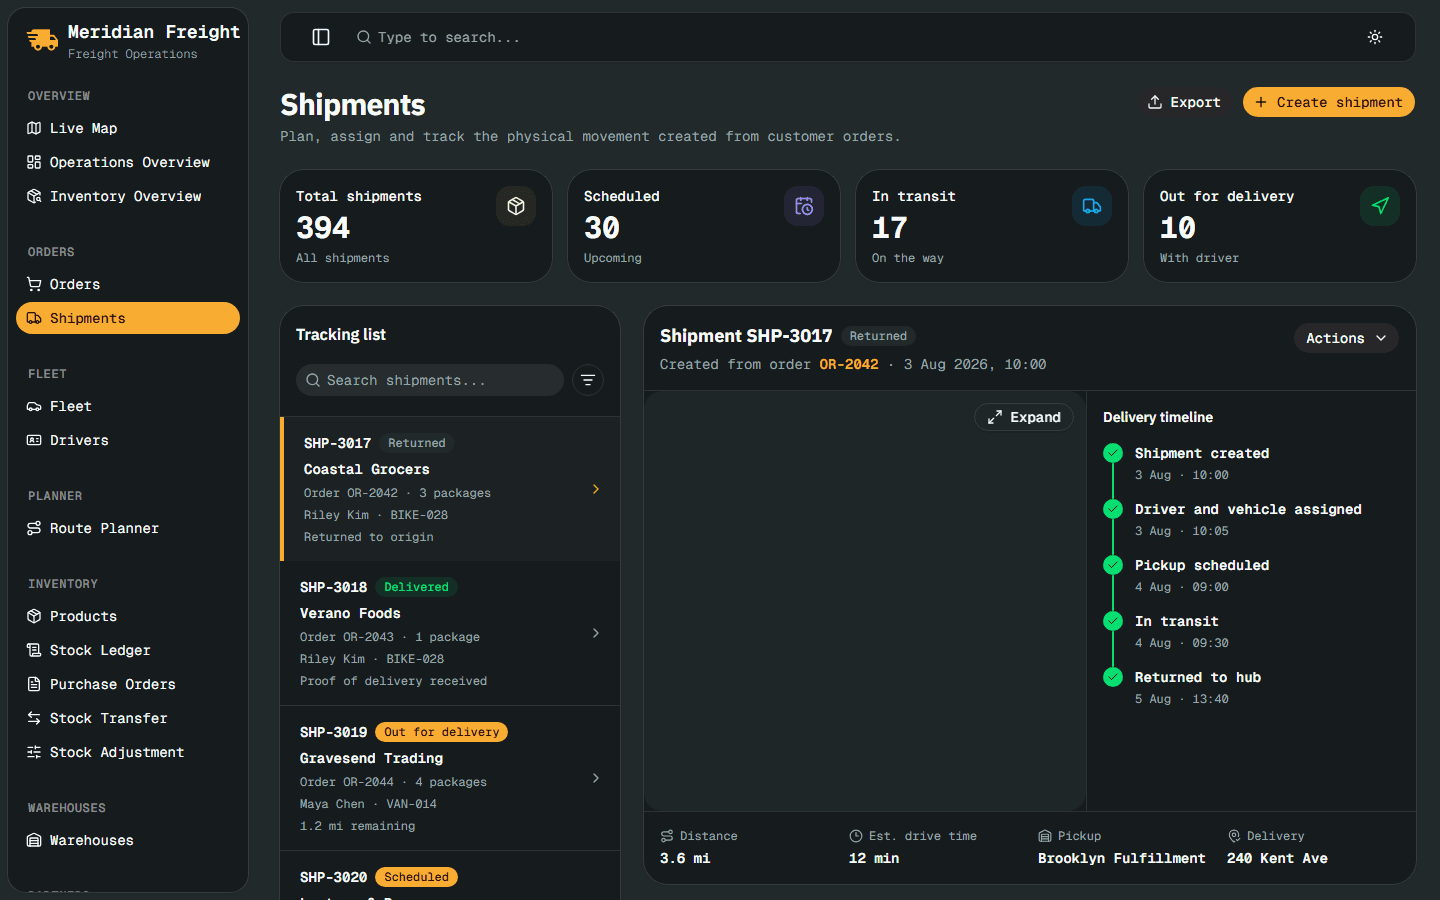
Task: Click the Route Planner route icon
Action: (x=34, y=528)
